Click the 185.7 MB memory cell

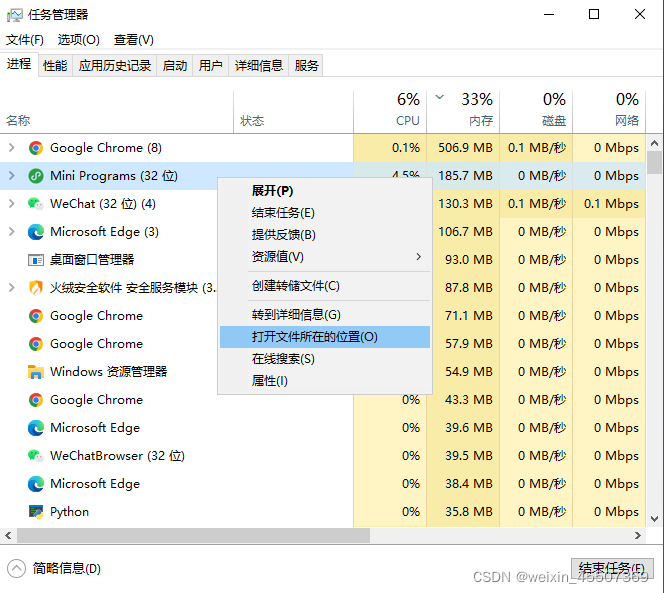tap(463, 176)
